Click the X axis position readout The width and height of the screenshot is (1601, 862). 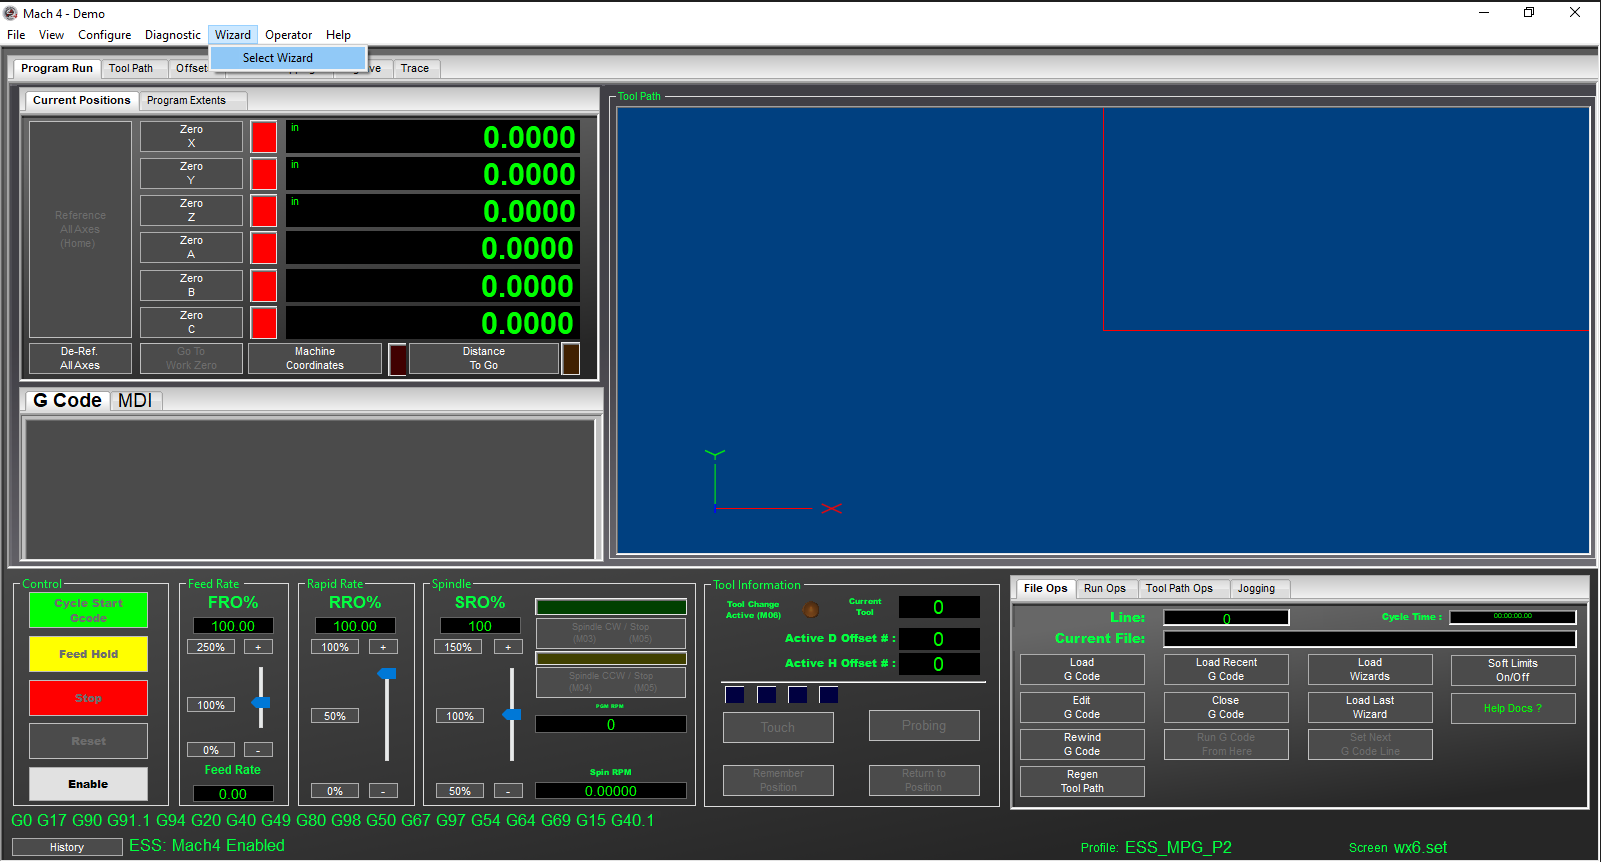[x=433, y=137]
